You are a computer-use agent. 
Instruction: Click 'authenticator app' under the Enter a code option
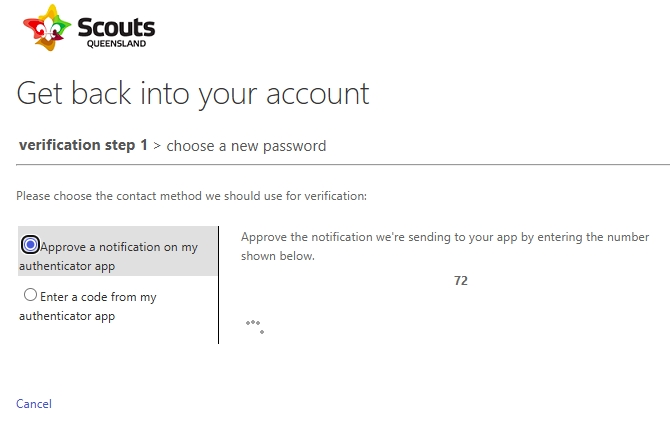(x=67, y=316)
